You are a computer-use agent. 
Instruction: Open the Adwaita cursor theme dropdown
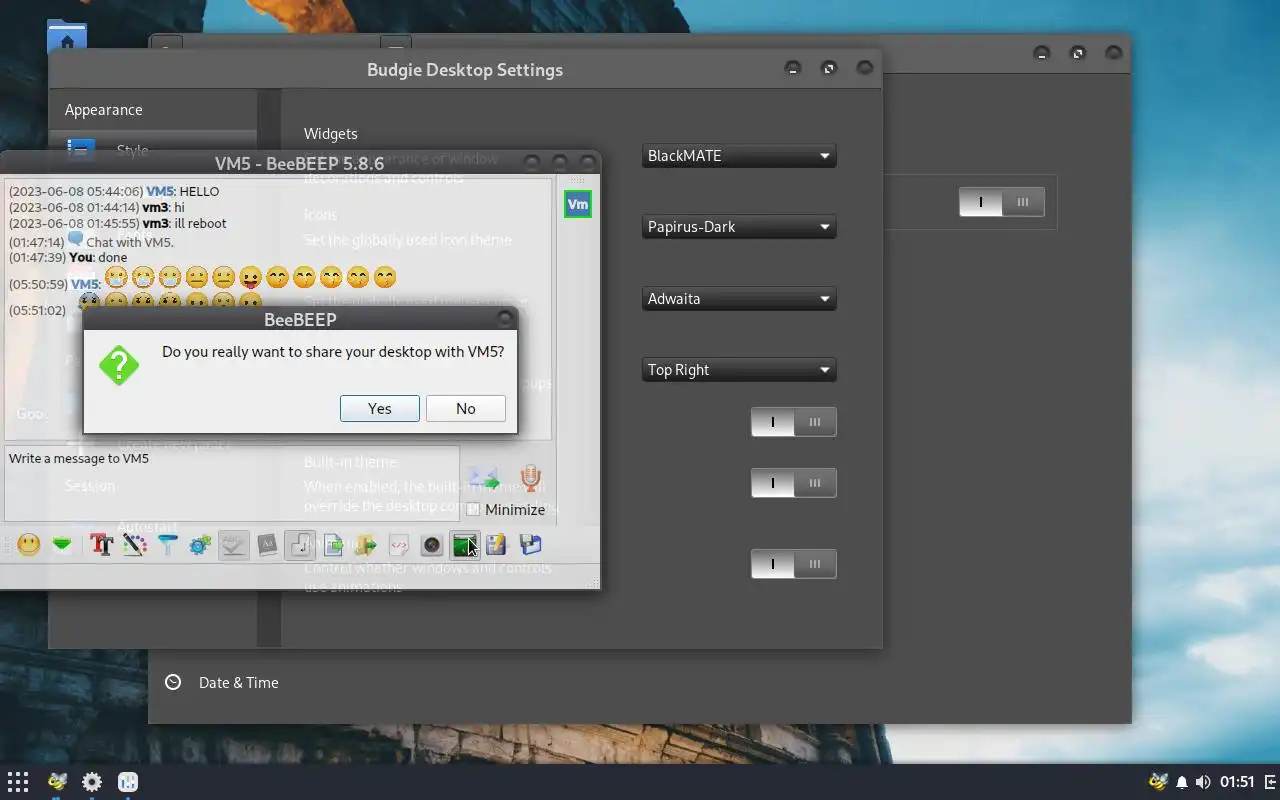click(739, 299)
